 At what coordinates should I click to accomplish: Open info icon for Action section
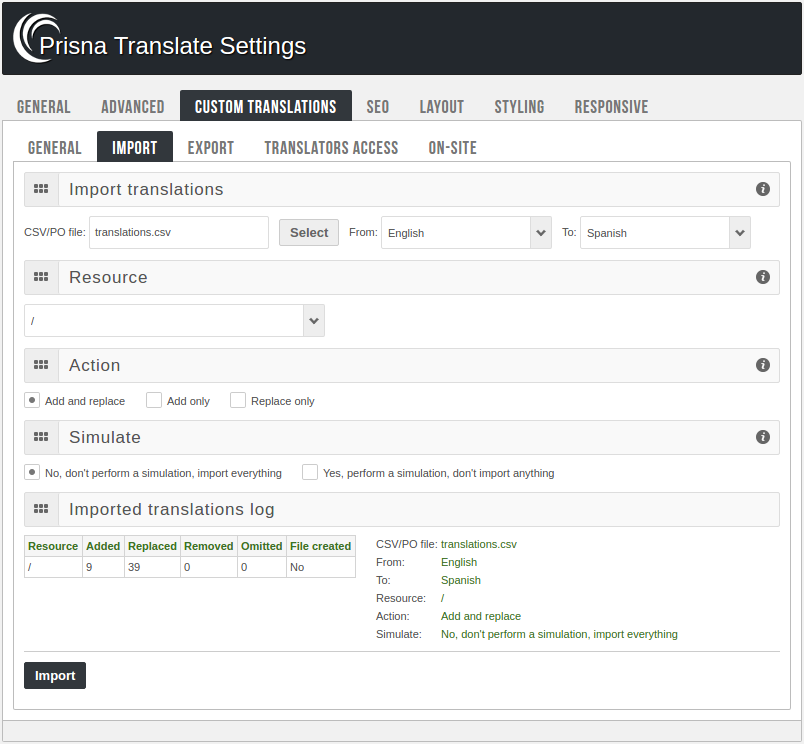tap(762, 365)
